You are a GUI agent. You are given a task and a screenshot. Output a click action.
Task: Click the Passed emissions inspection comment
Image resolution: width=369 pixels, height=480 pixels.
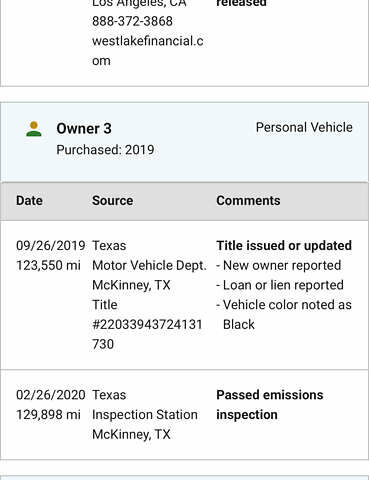tap(270, 405)
